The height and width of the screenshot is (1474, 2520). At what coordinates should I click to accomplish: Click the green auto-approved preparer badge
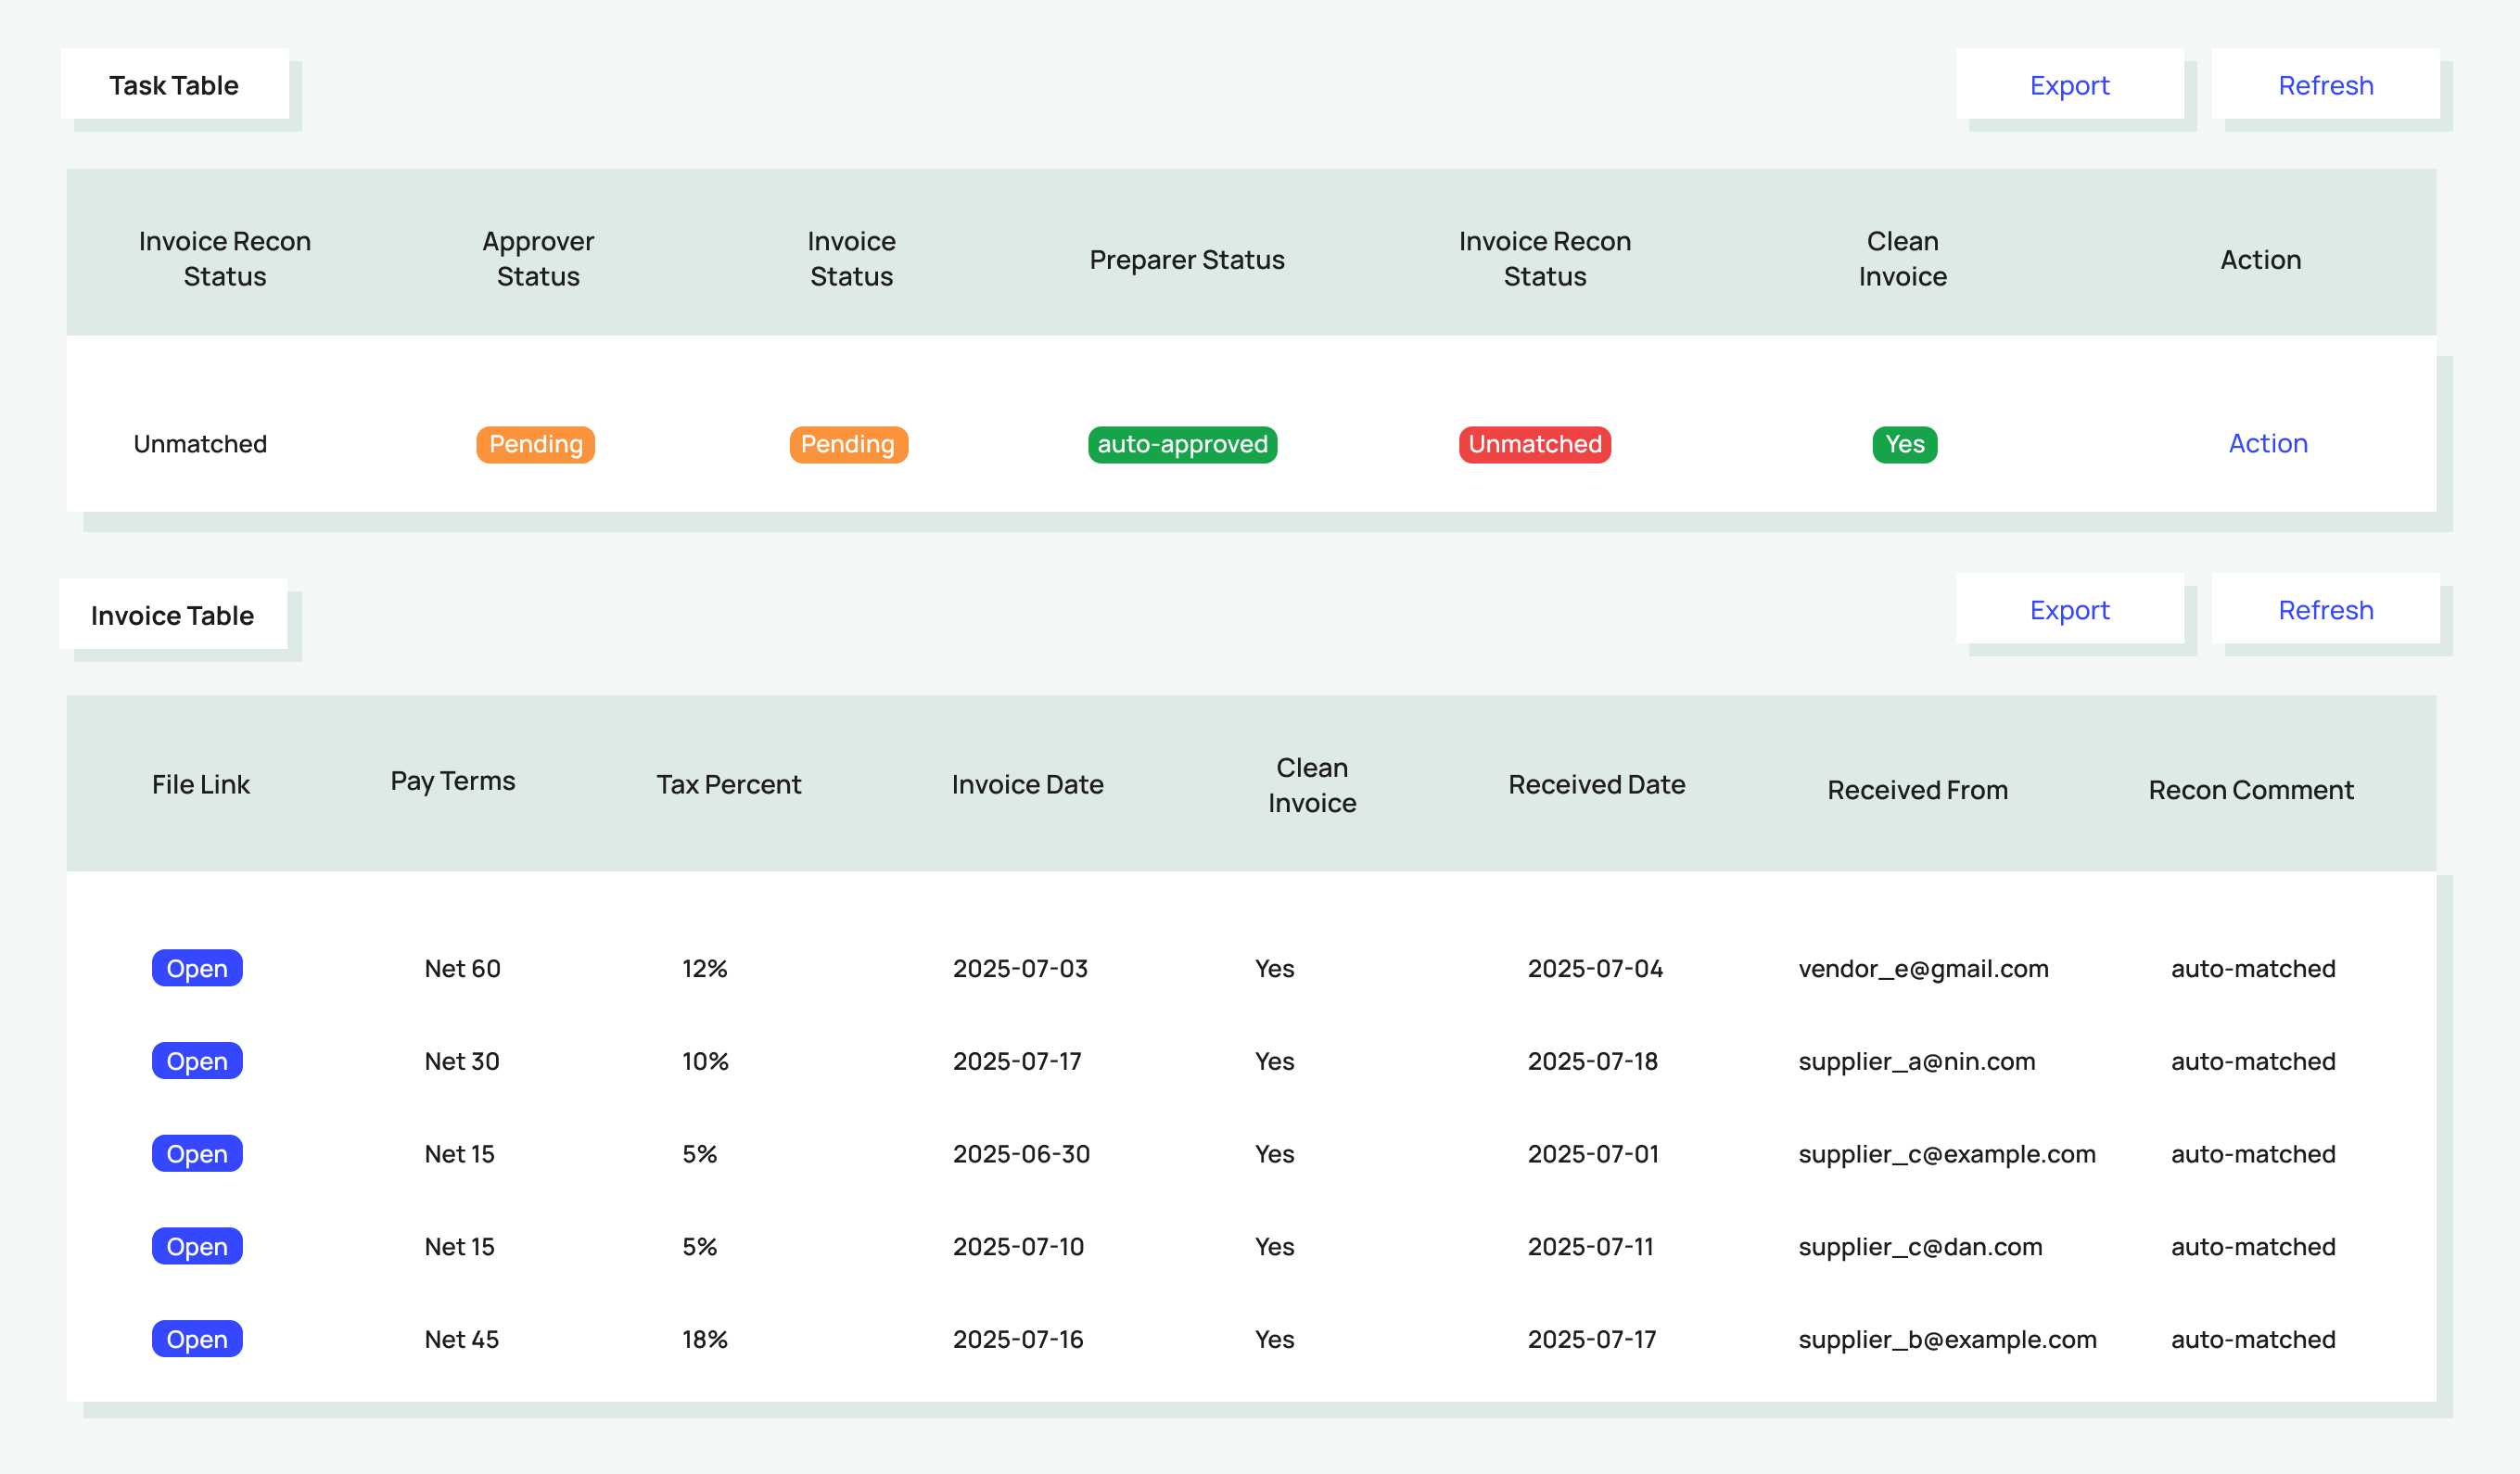[x=1182, y=444]
